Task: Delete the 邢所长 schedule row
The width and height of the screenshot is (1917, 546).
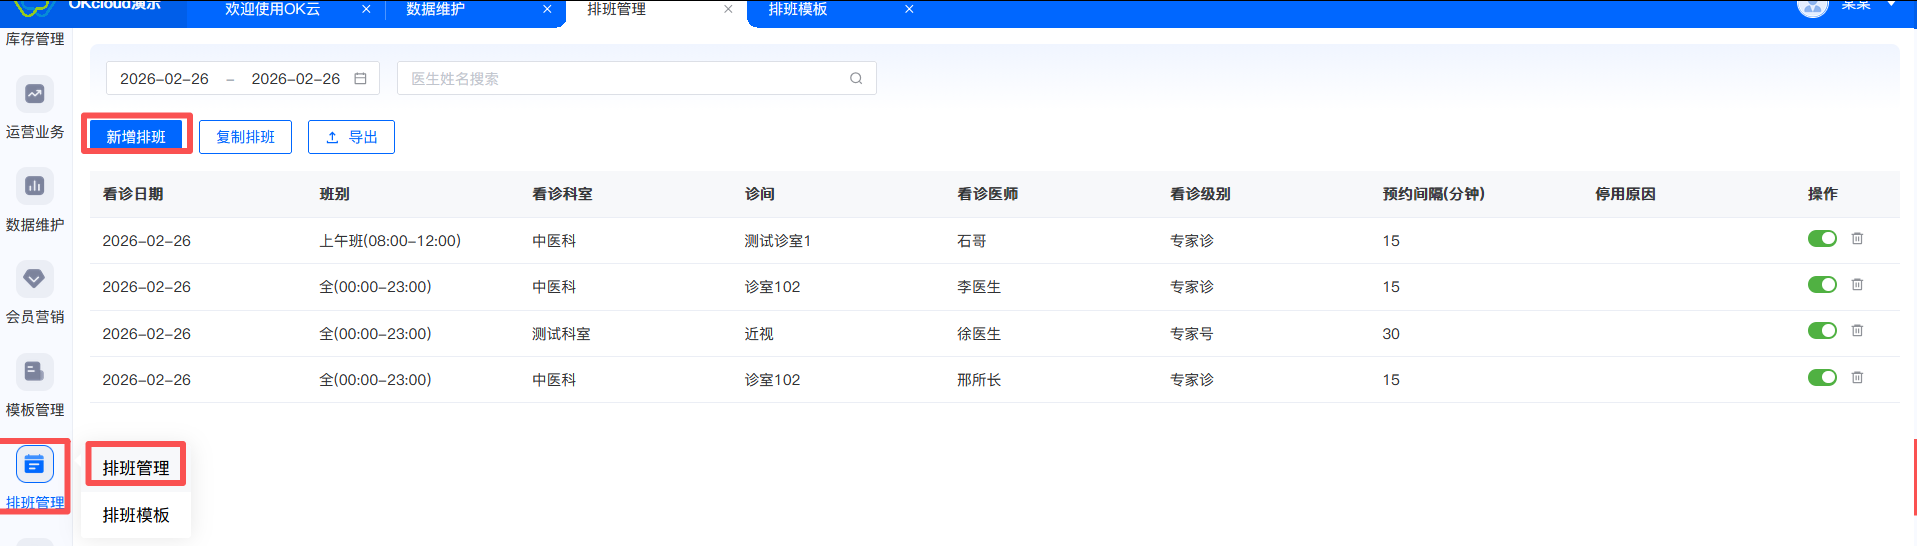Action: pyautogui.click(x=1857, y=378)
